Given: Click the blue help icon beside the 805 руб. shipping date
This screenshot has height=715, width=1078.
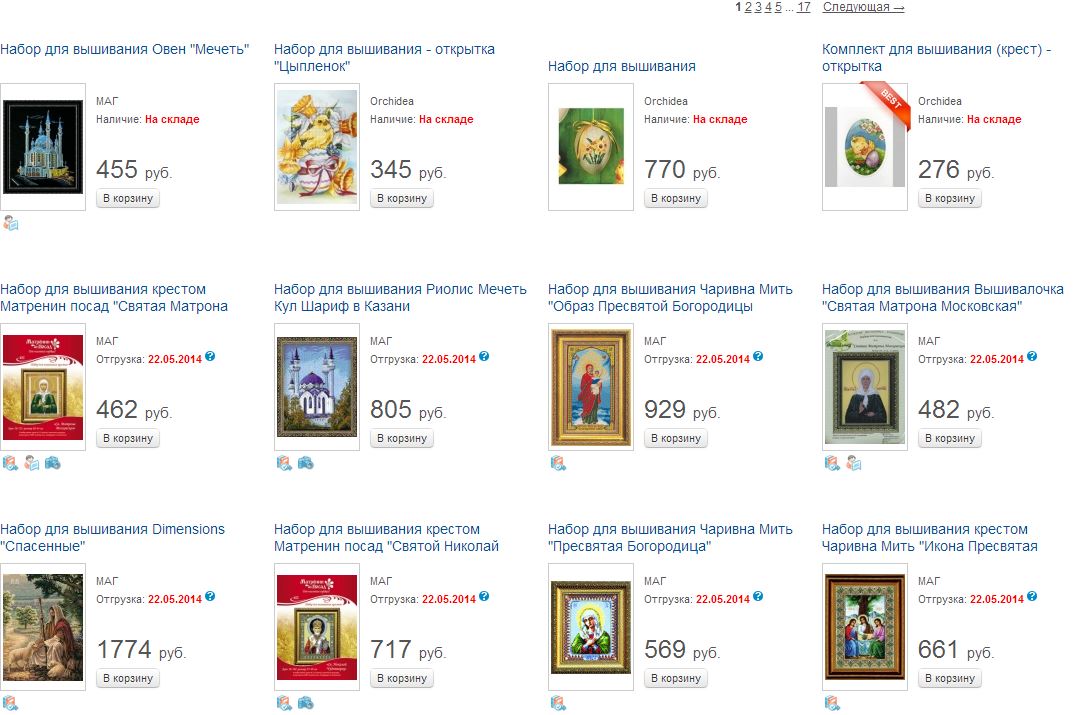Looking at the screenshot, I should 485,357.
